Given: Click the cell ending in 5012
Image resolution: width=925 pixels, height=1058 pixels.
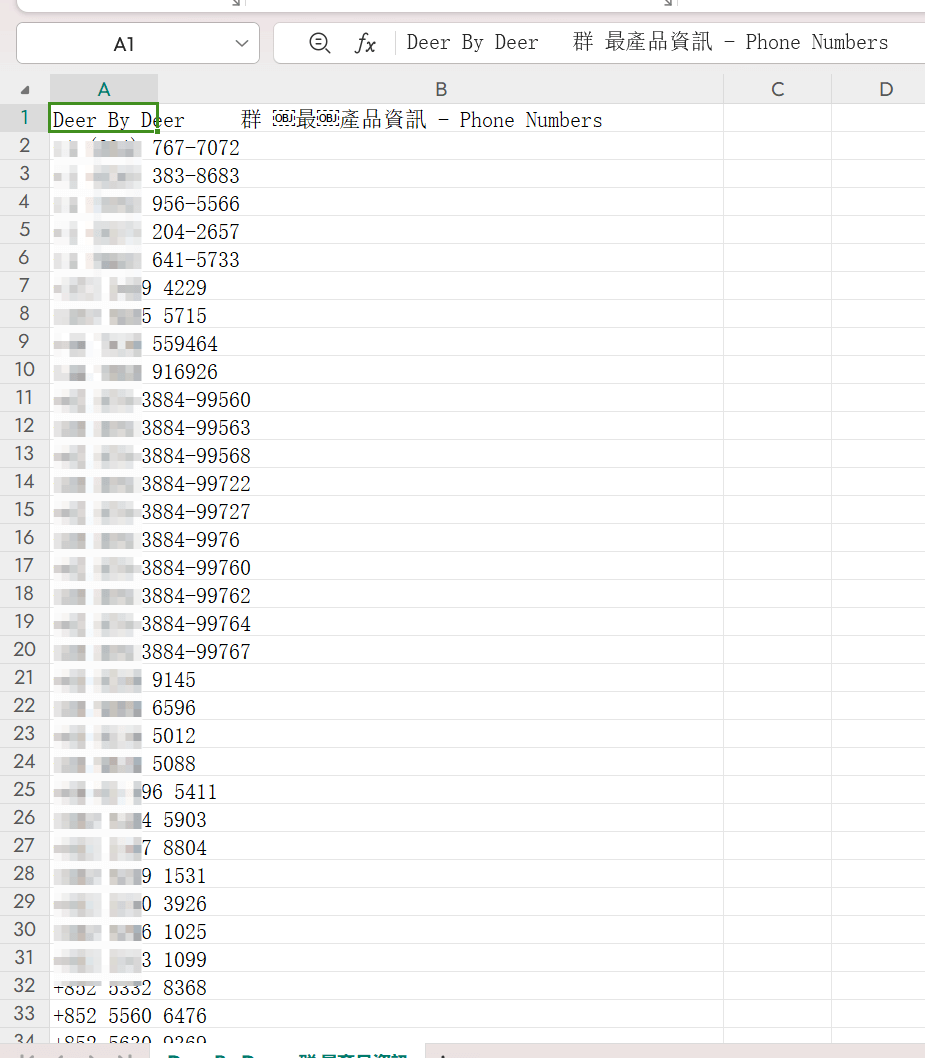Looking at the screenshot, I should coord(104,734).
